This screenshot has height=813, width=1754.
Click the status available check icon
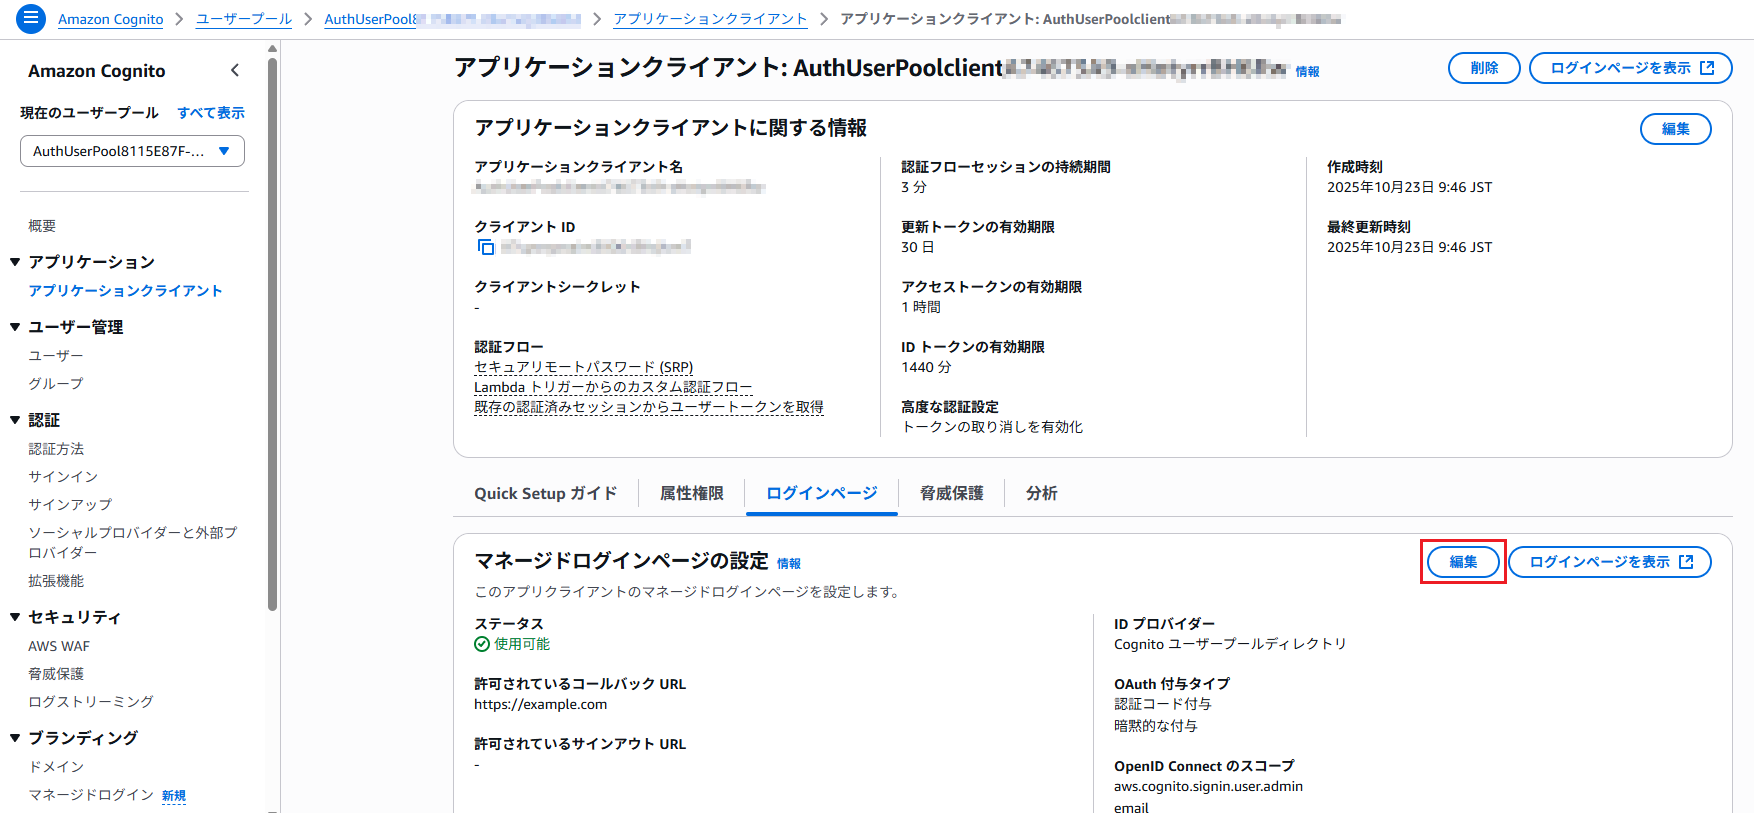(482, 644)
